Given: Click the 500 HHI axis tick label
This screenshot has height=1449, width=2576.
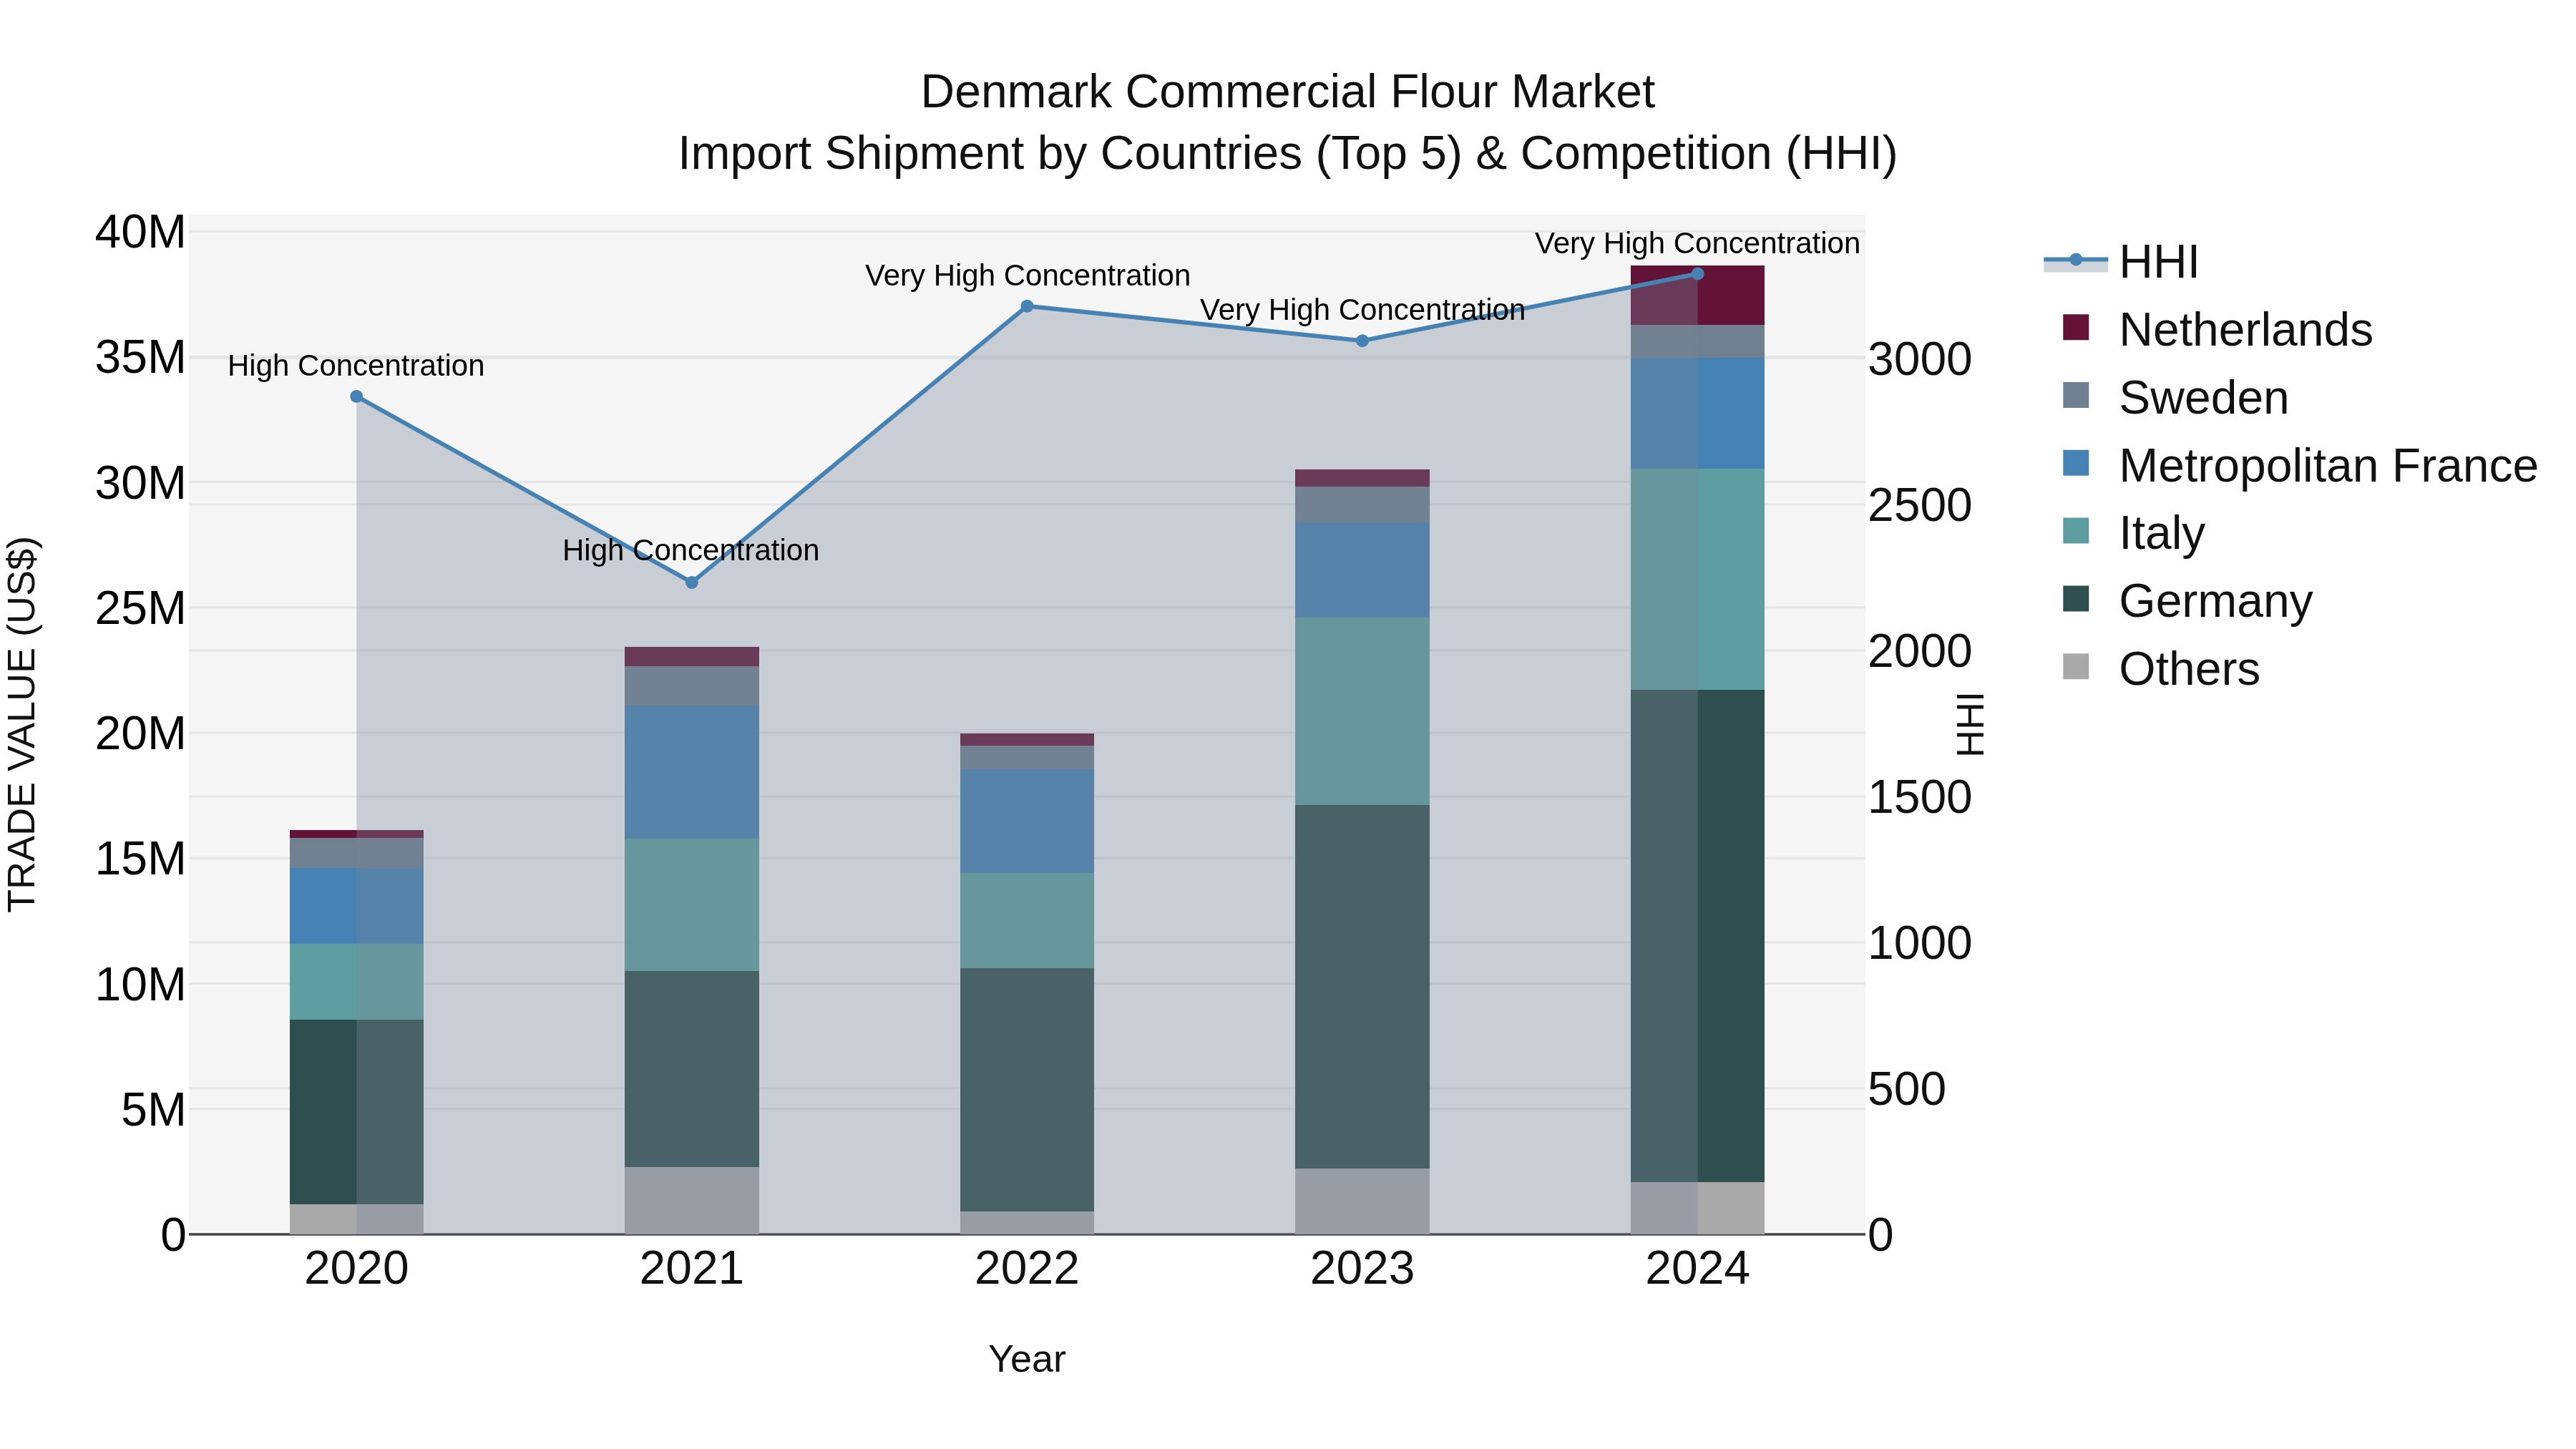Looking at the screenshot, I should tap(1907, 1089).
